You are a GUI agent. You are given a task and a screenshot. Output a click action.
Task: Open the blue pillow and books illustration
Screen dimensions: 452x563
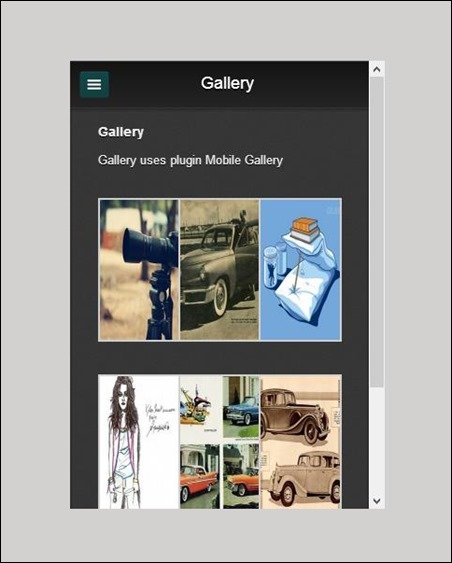coord(300,270)
